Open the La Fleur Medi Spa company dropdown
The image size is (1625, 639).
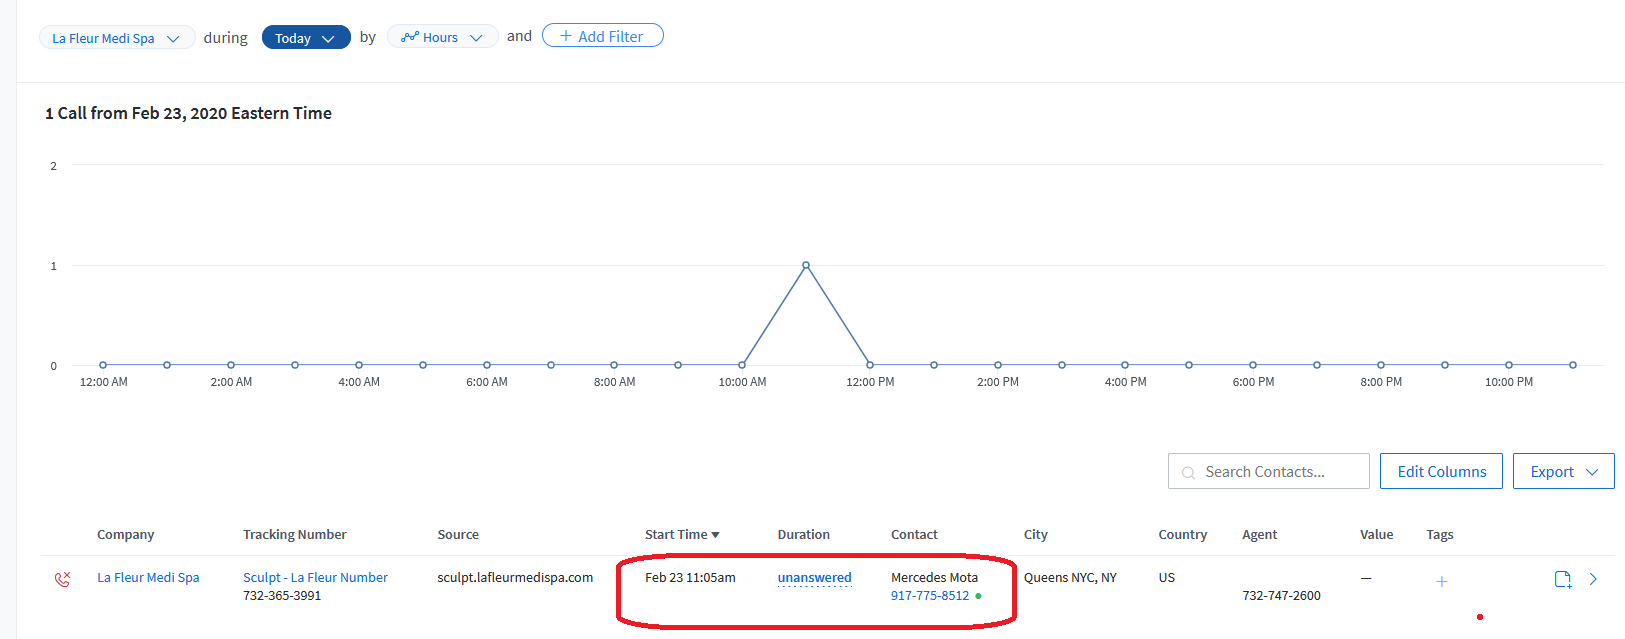[x=117, y=38]
